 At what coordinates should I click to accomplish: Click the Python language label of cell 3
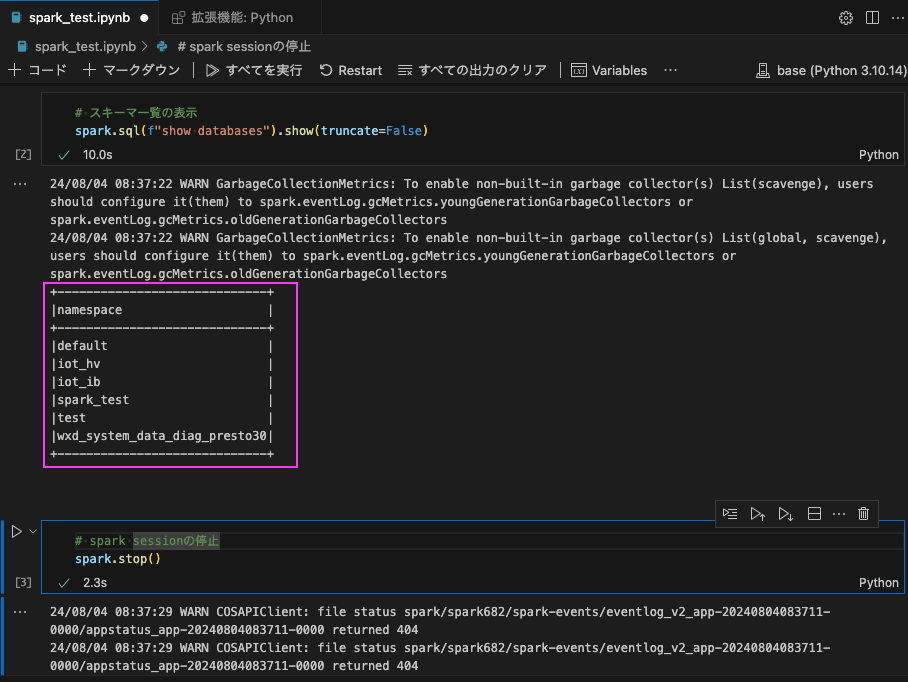pos(878,582)
